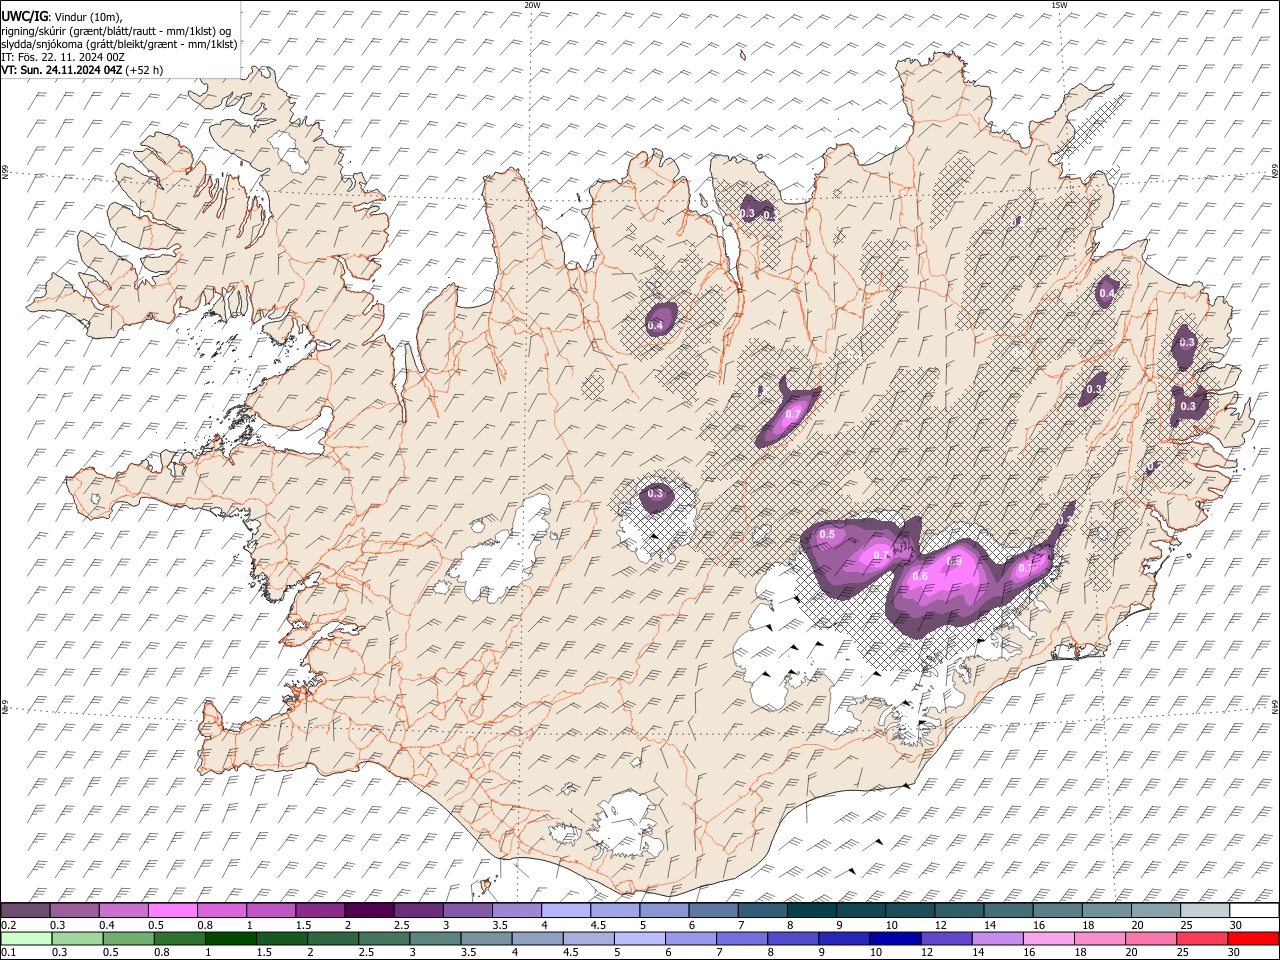Image resolution: width=1280 pixels, height=960 pixels.
Task: Click the 20W longitude label at top edge
Action: click(x=533, y=5)
